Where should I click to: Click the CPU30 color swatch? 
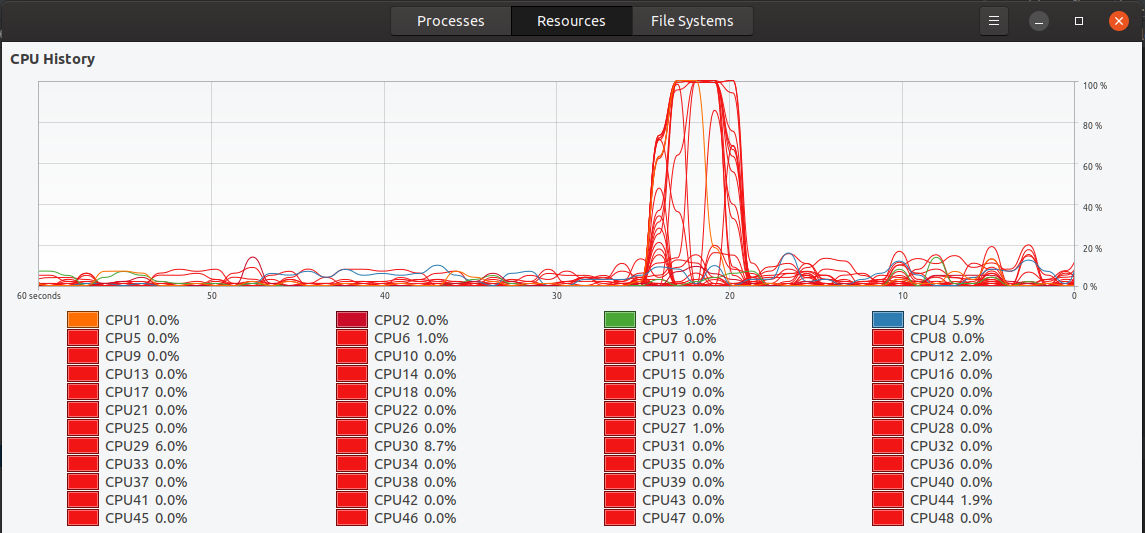tap(352, 446)
